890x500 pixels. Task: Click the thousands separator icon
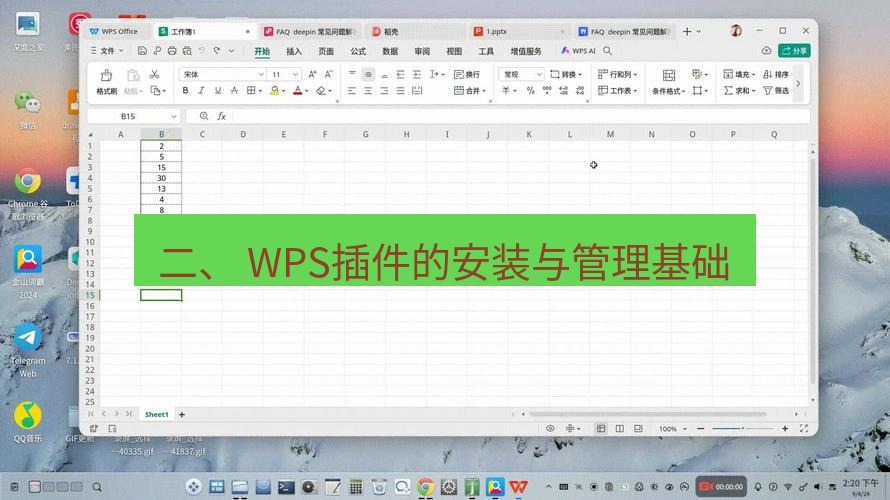pos(547,91)
